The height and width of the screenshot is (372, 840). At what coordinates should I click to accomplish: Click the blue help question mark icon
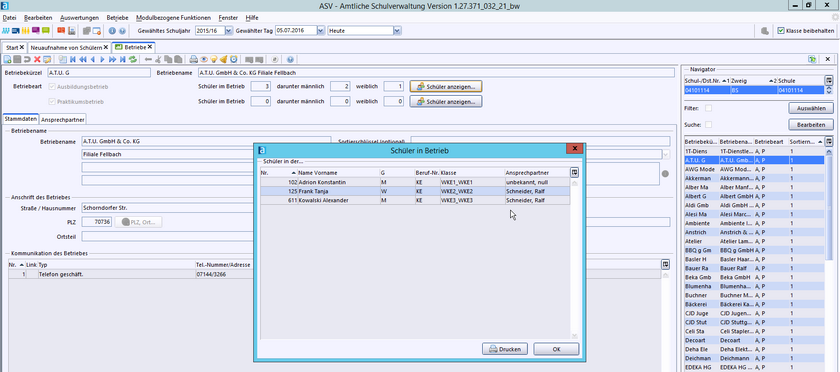290,59
